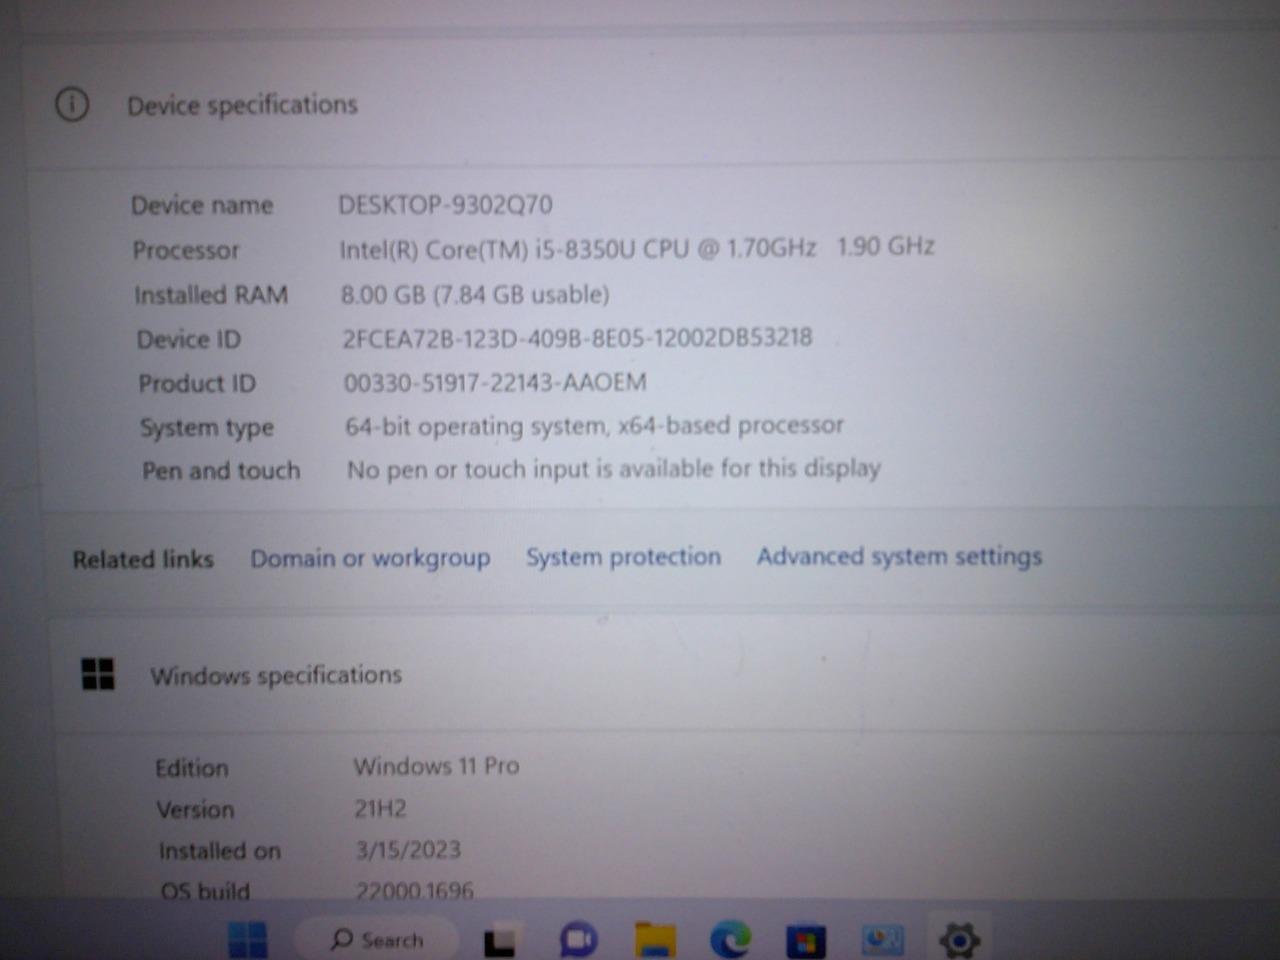
Task: Select the version value 21H2
Action: click(x=380, y=808)
